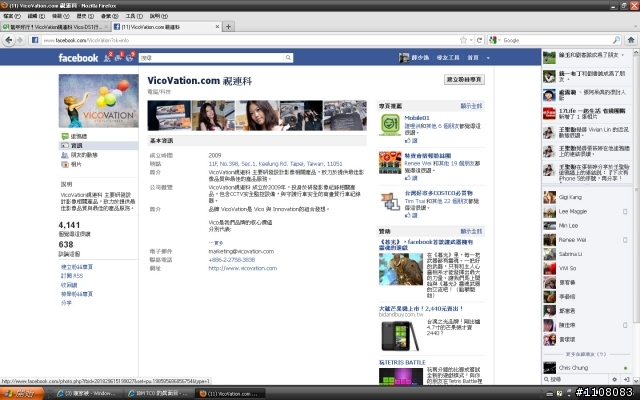Expand the 'more' link in description
Image resolution: width=640 pixels, height=400 pixels.
point(216,243)
